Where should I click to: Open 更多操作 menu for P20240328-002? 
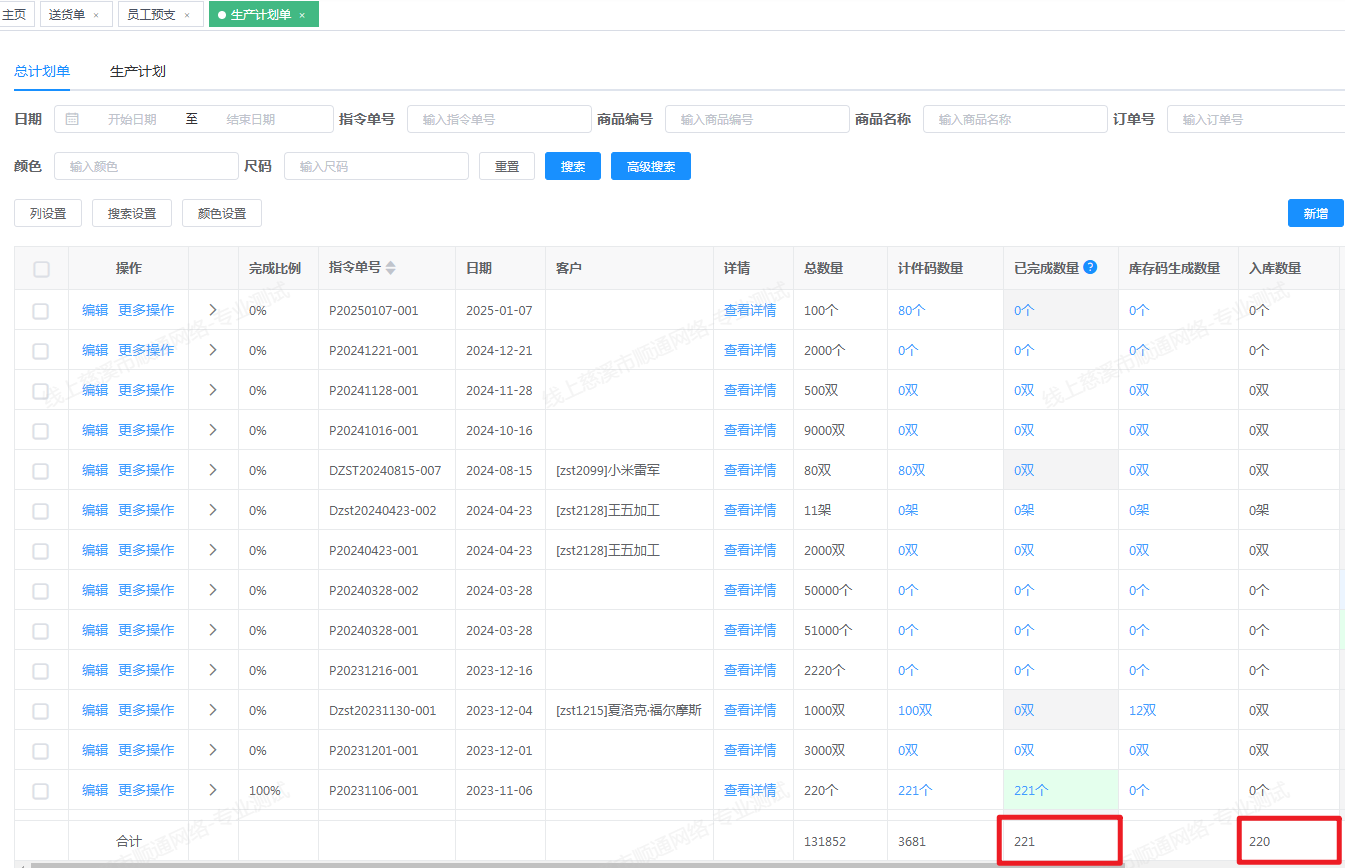[x=146, y=590]
